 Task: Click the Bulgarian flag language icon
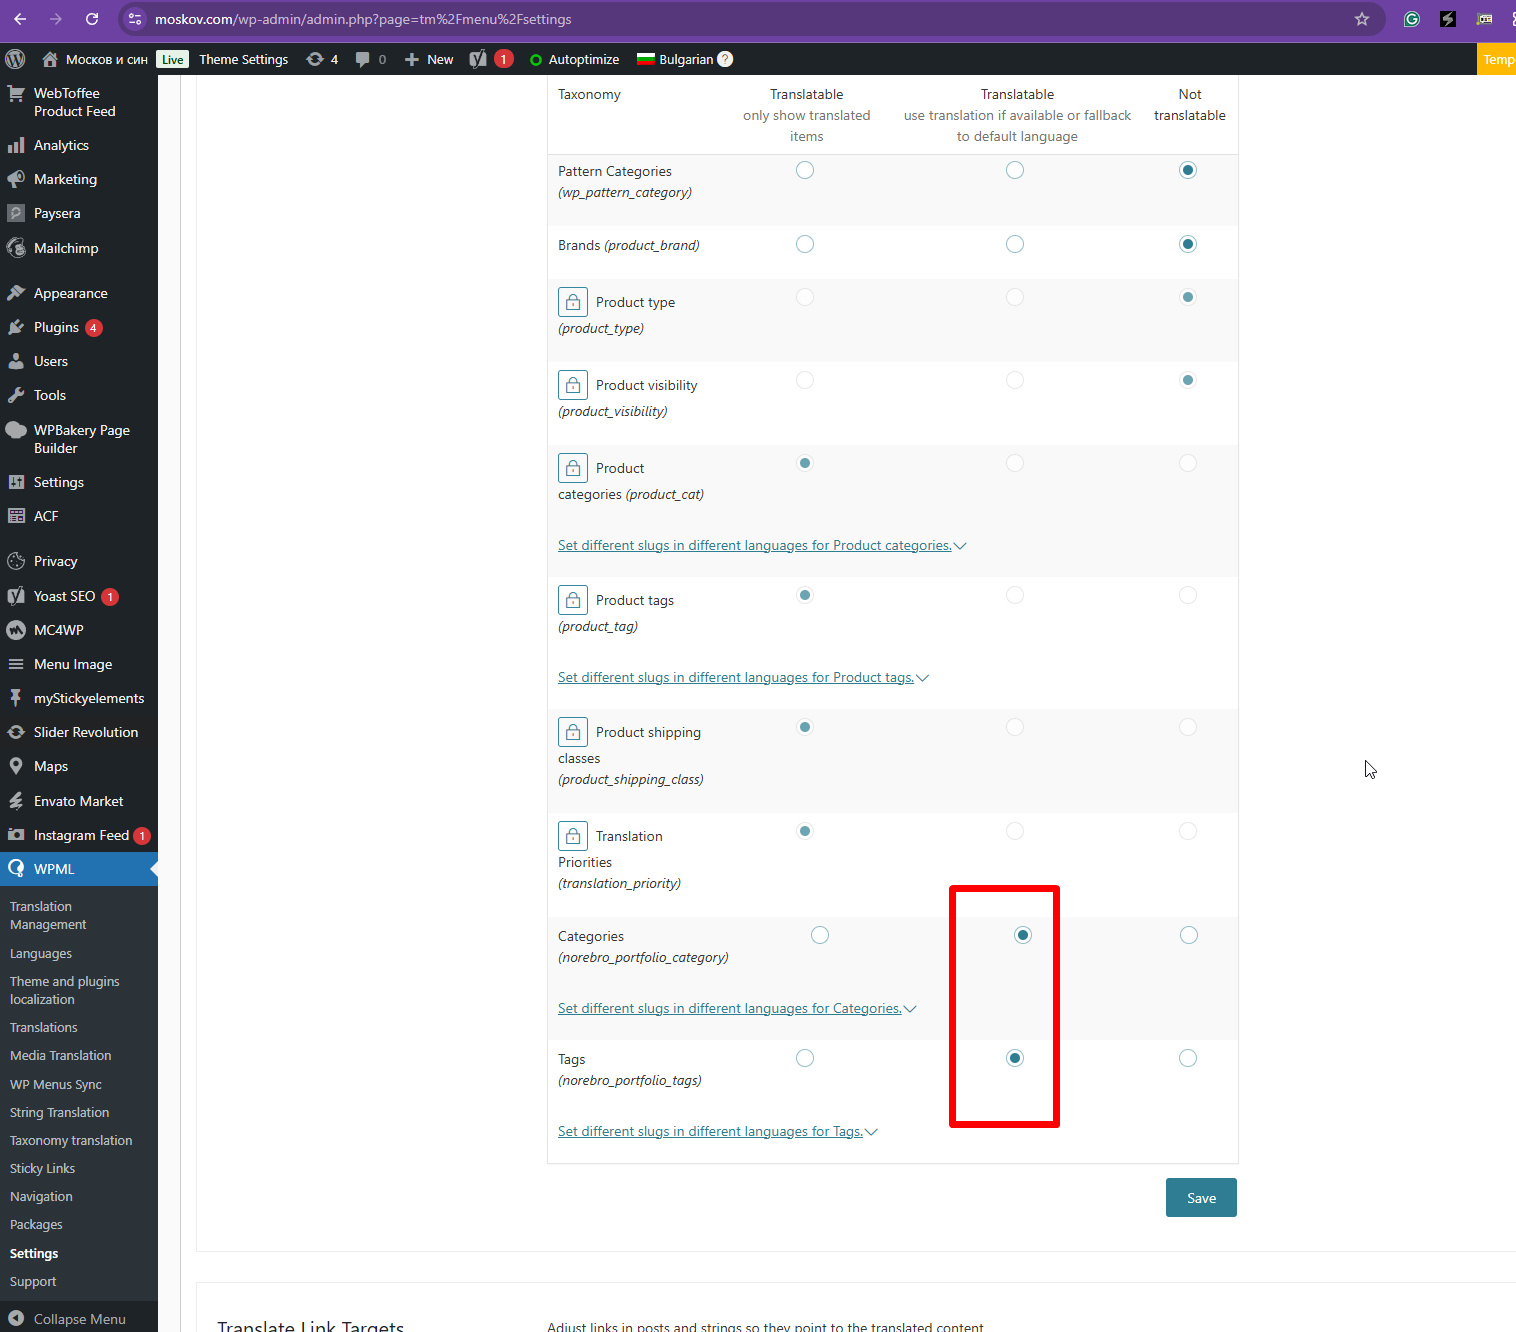point(646,59)
